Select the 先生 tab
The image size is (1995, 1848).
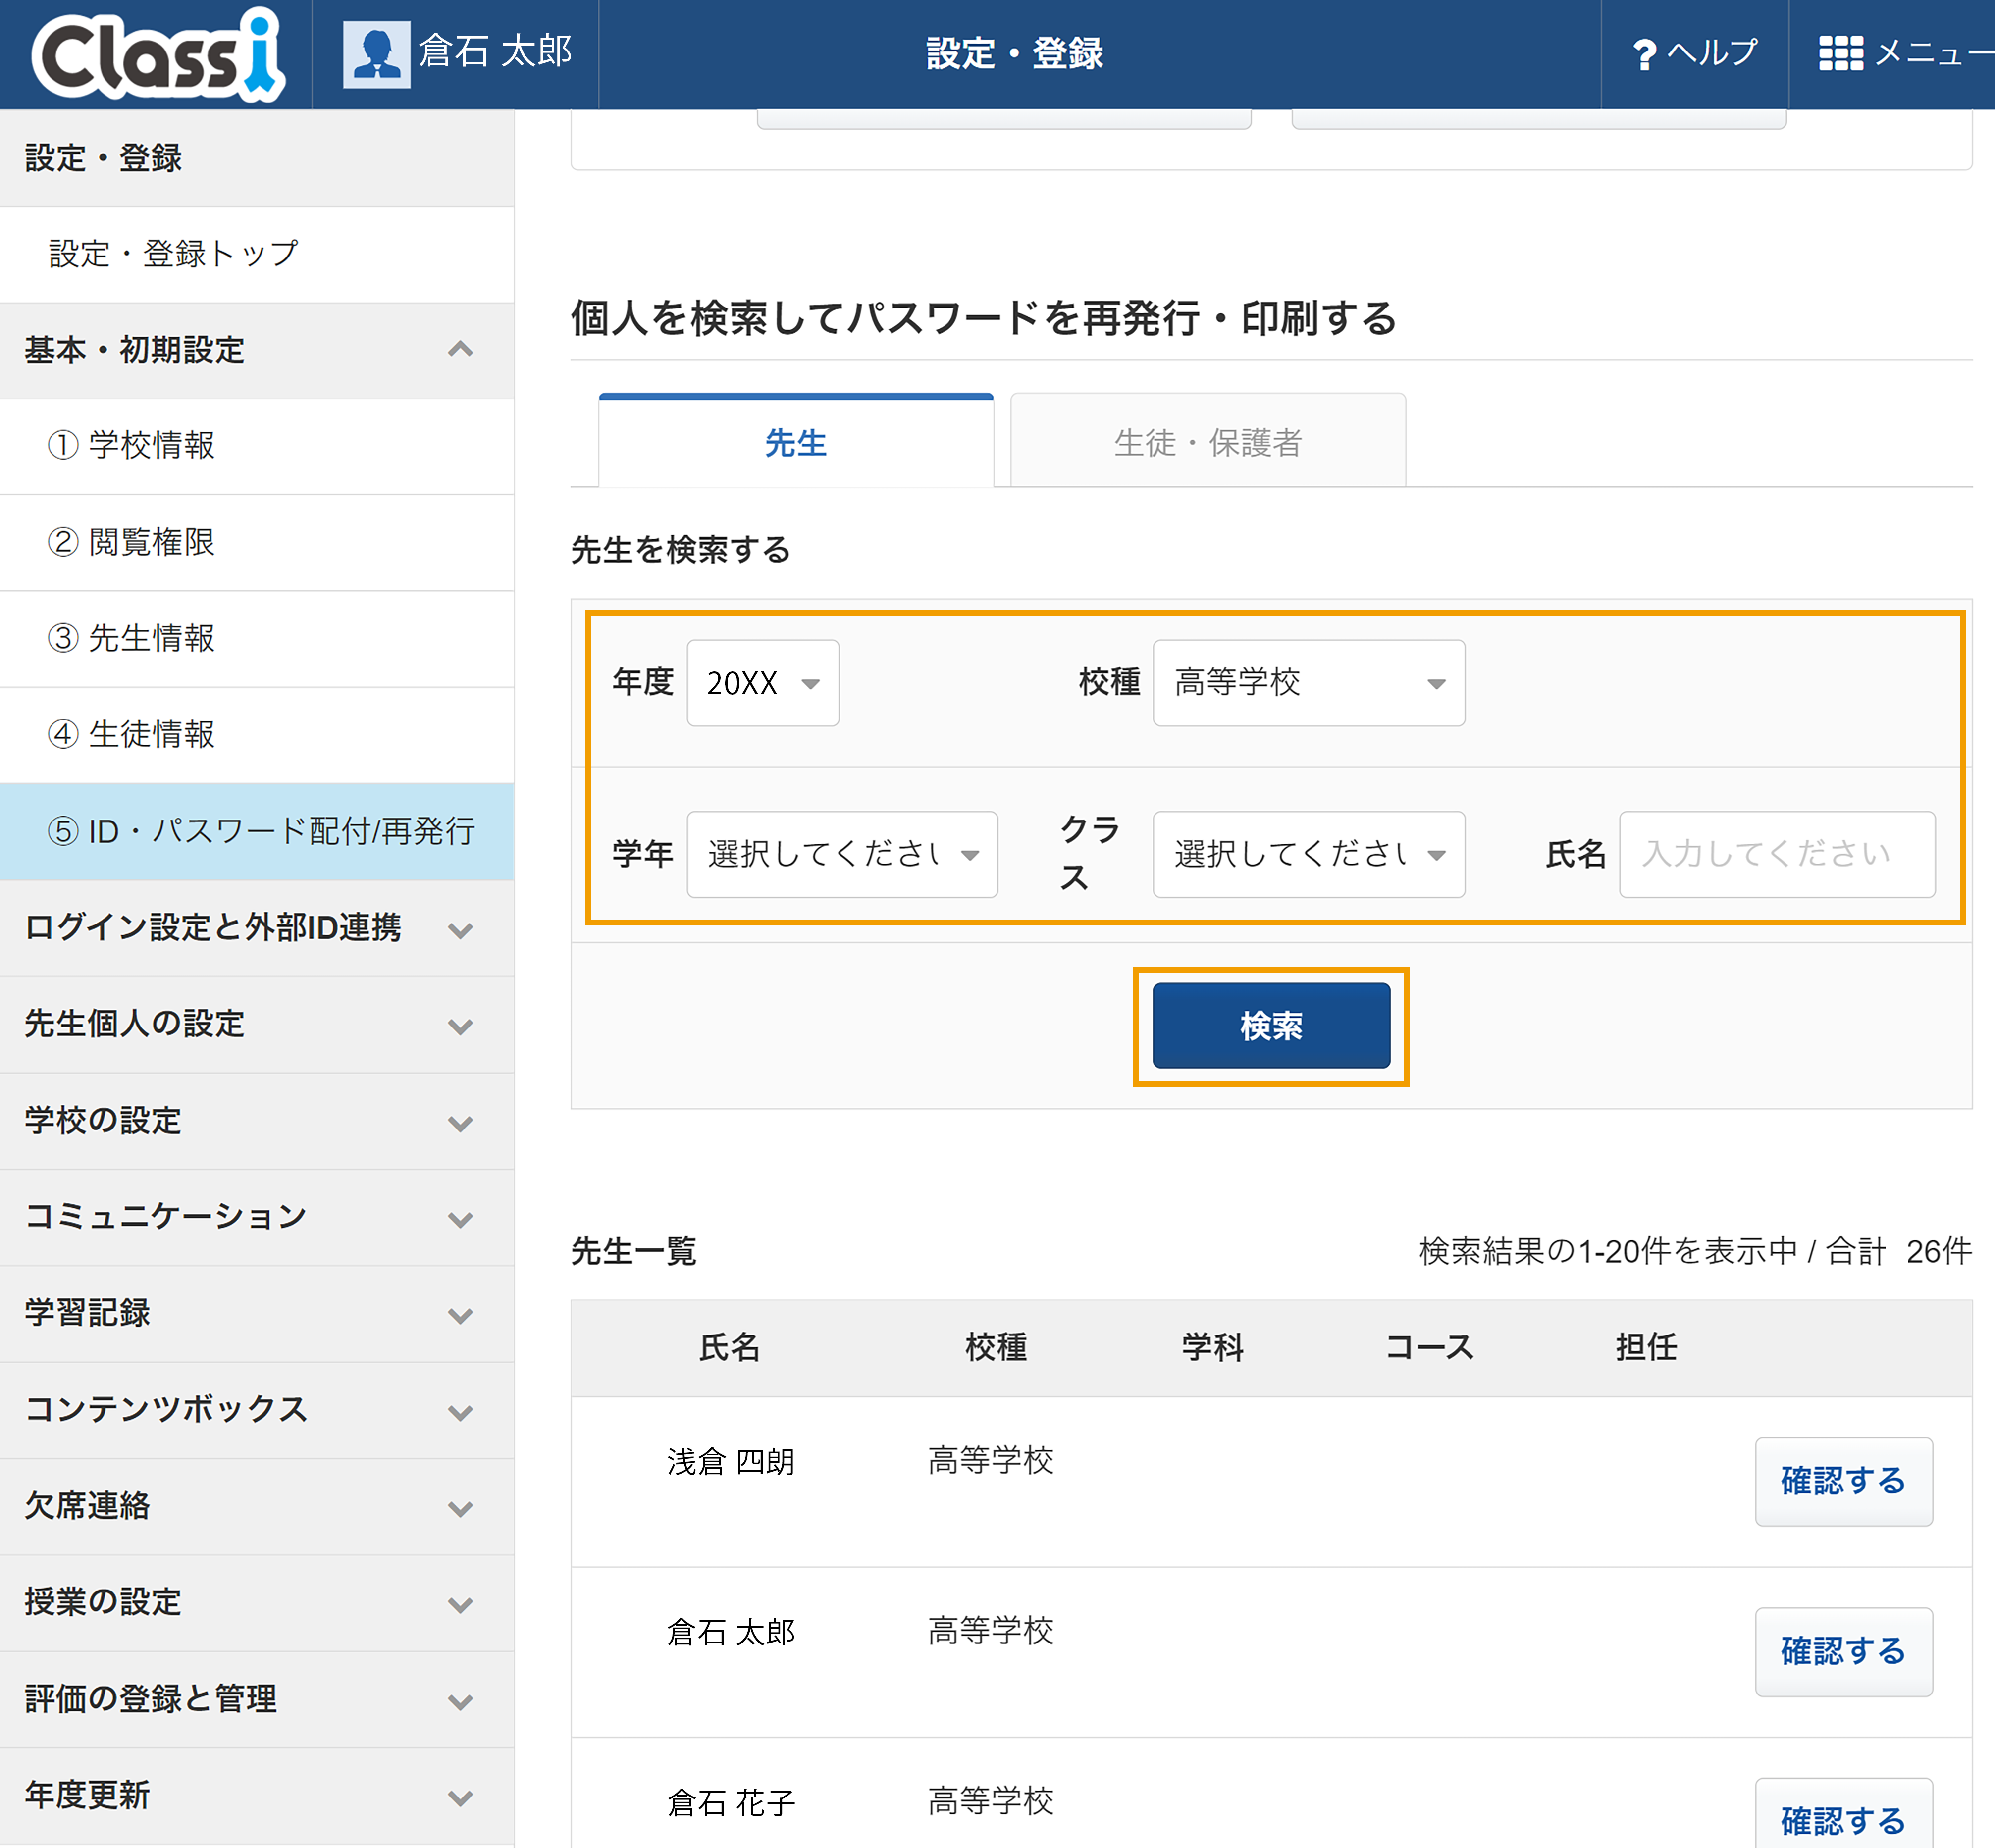(796, 441)
